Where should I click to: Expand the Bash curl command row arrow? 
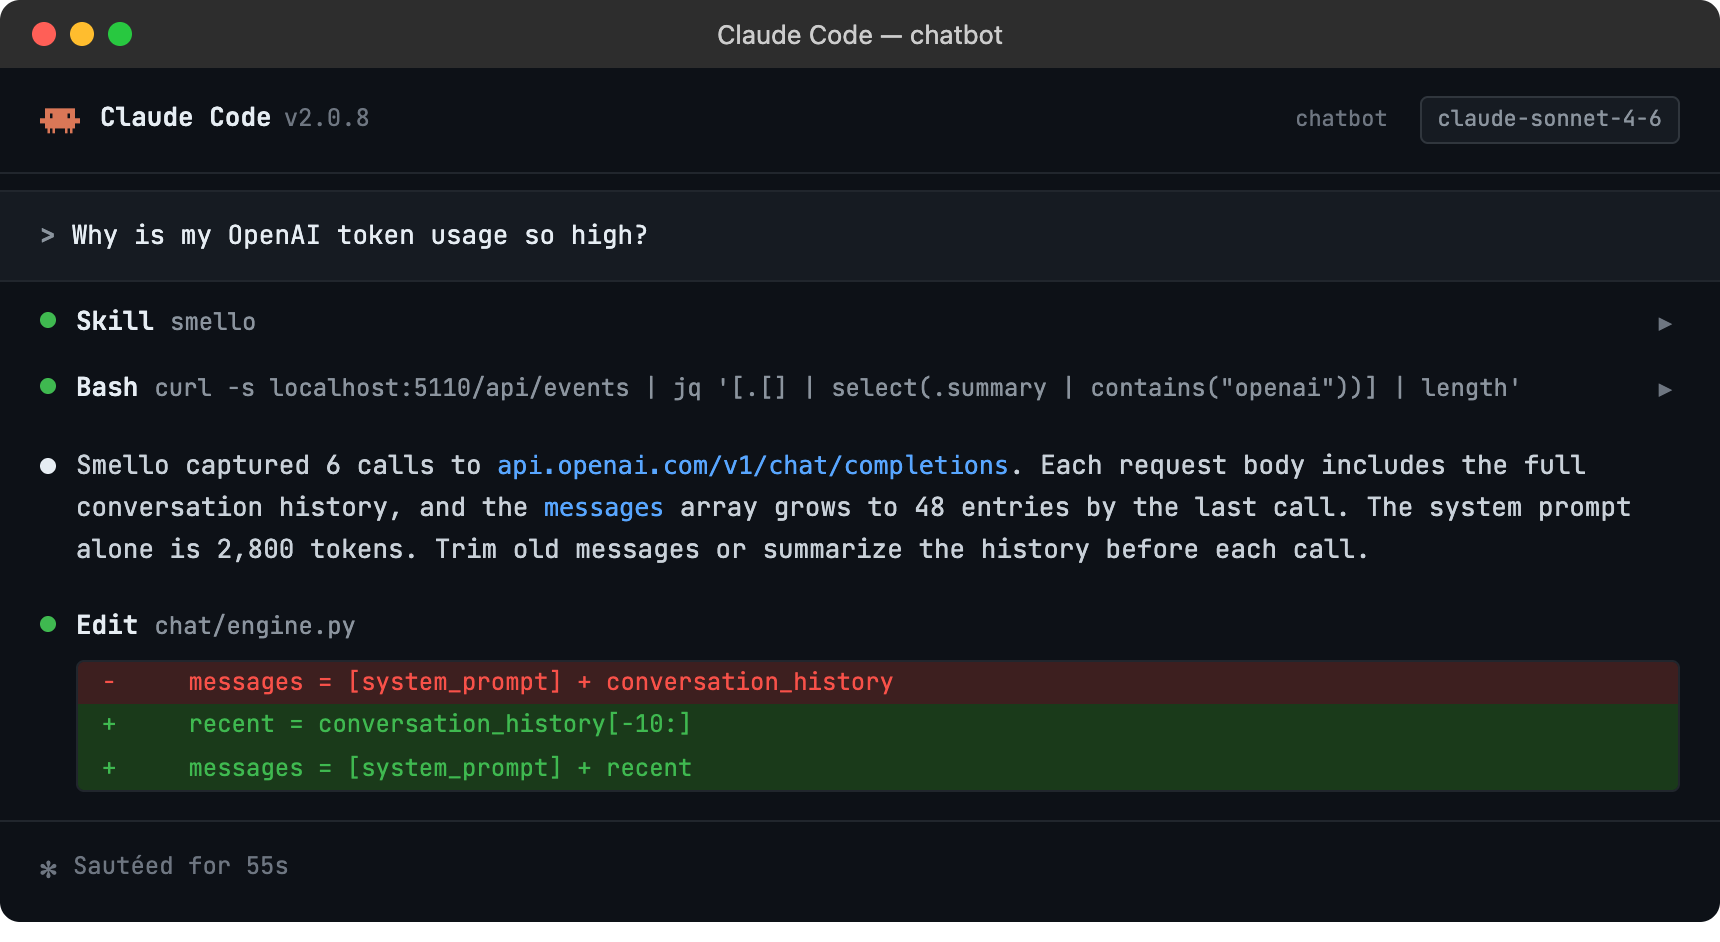coord(1664,389)
